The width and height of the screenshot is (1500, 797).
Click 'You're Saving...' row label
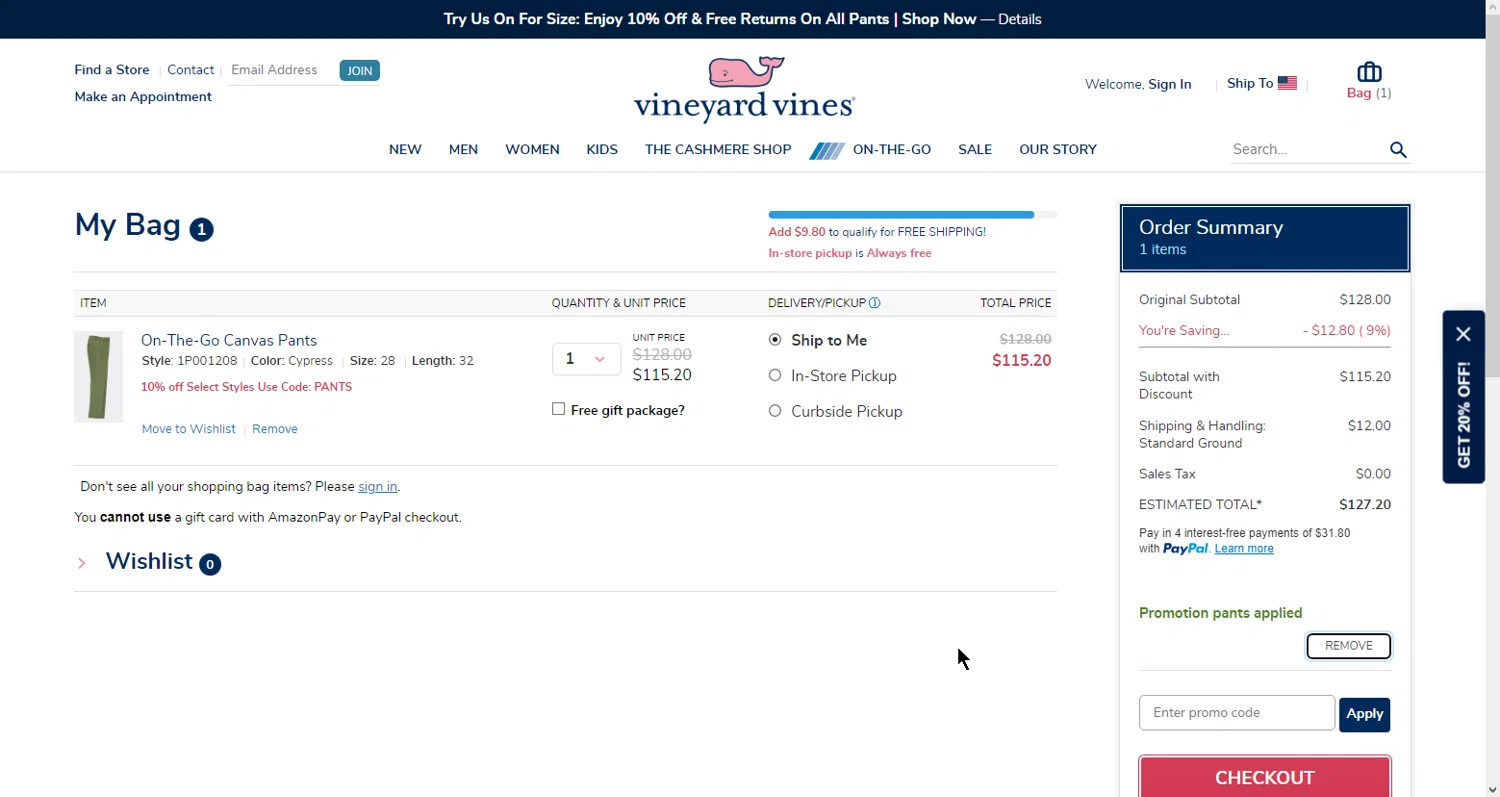click(1184, 331)
